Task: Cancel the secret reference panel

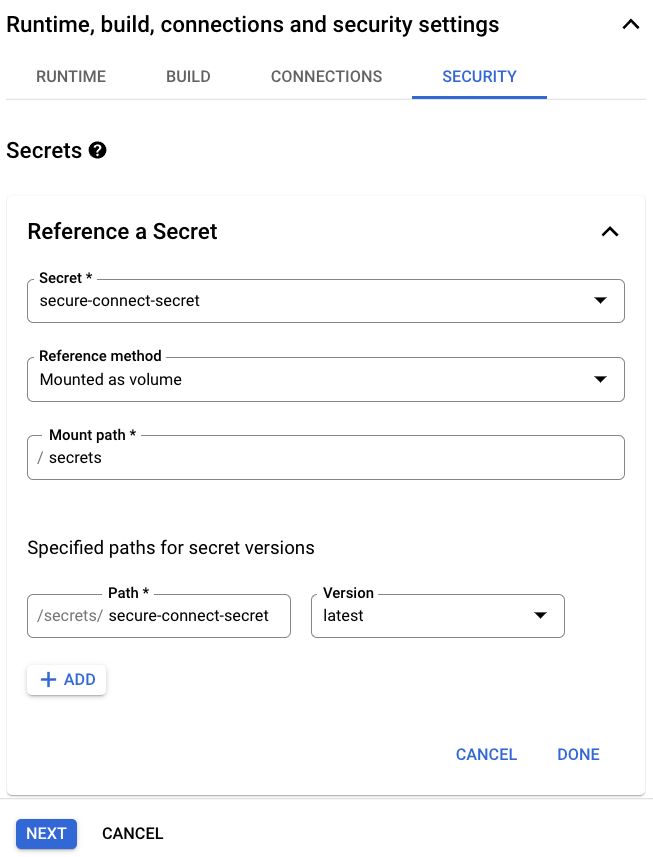Action: (486, 754)
